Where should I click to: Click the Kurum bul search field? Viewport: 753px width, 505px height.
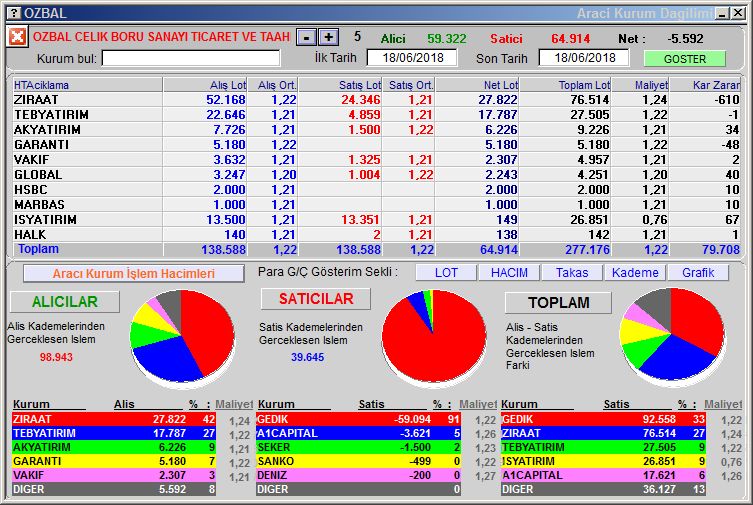coord(191,59)
